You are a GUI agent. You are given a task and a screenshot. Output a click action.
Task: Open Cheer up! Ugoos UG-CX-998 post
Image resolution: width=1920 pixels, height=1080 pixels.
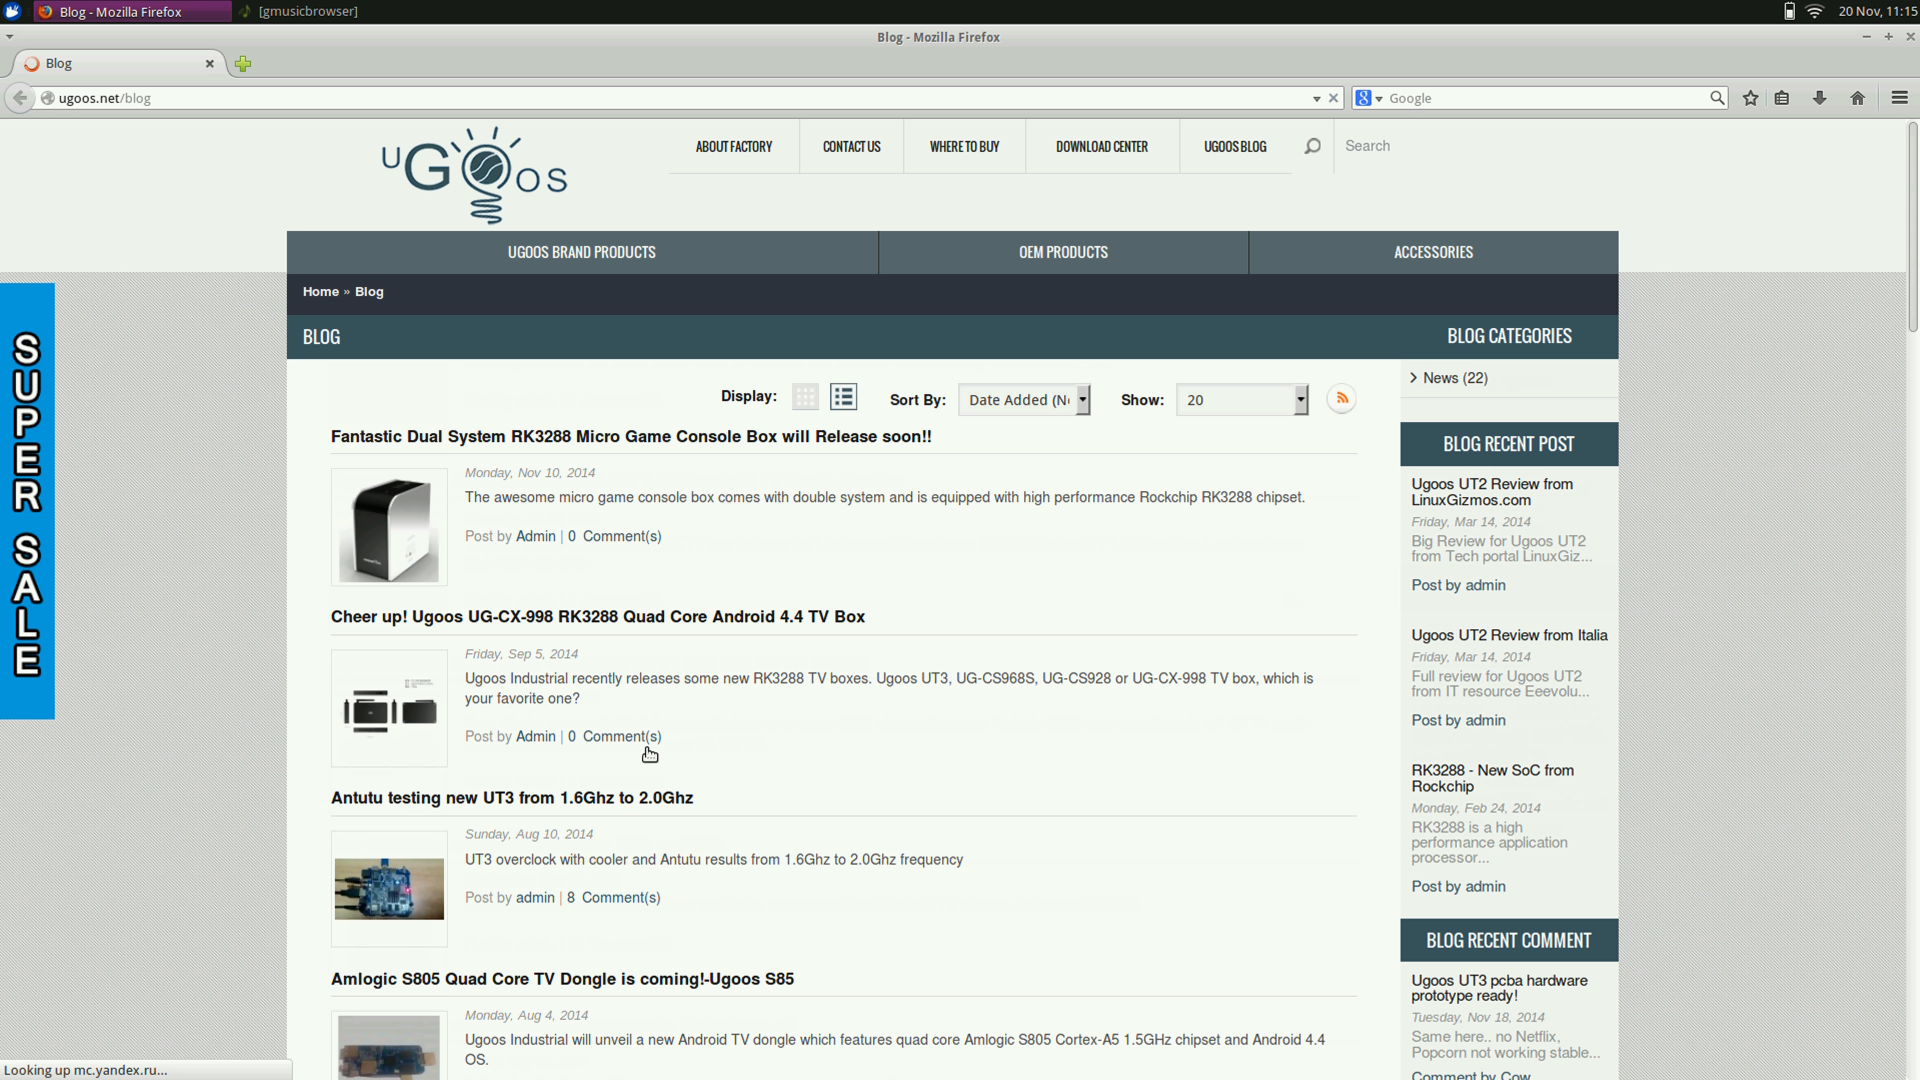point(598,617)
